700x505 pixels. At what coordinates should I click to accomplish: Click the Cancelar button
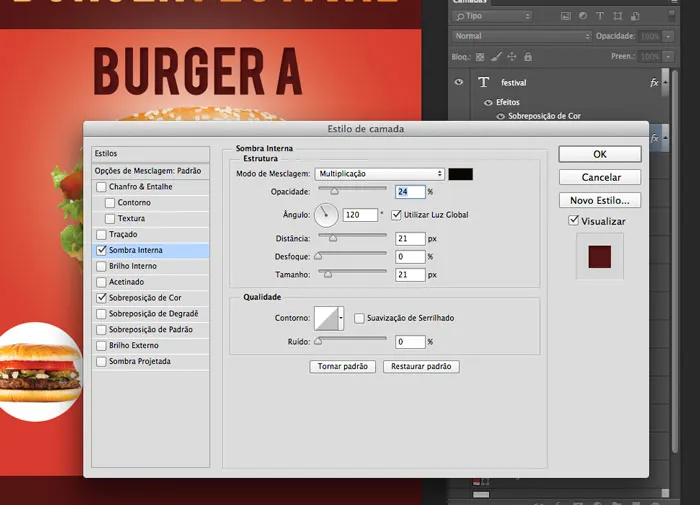[600, 177]
